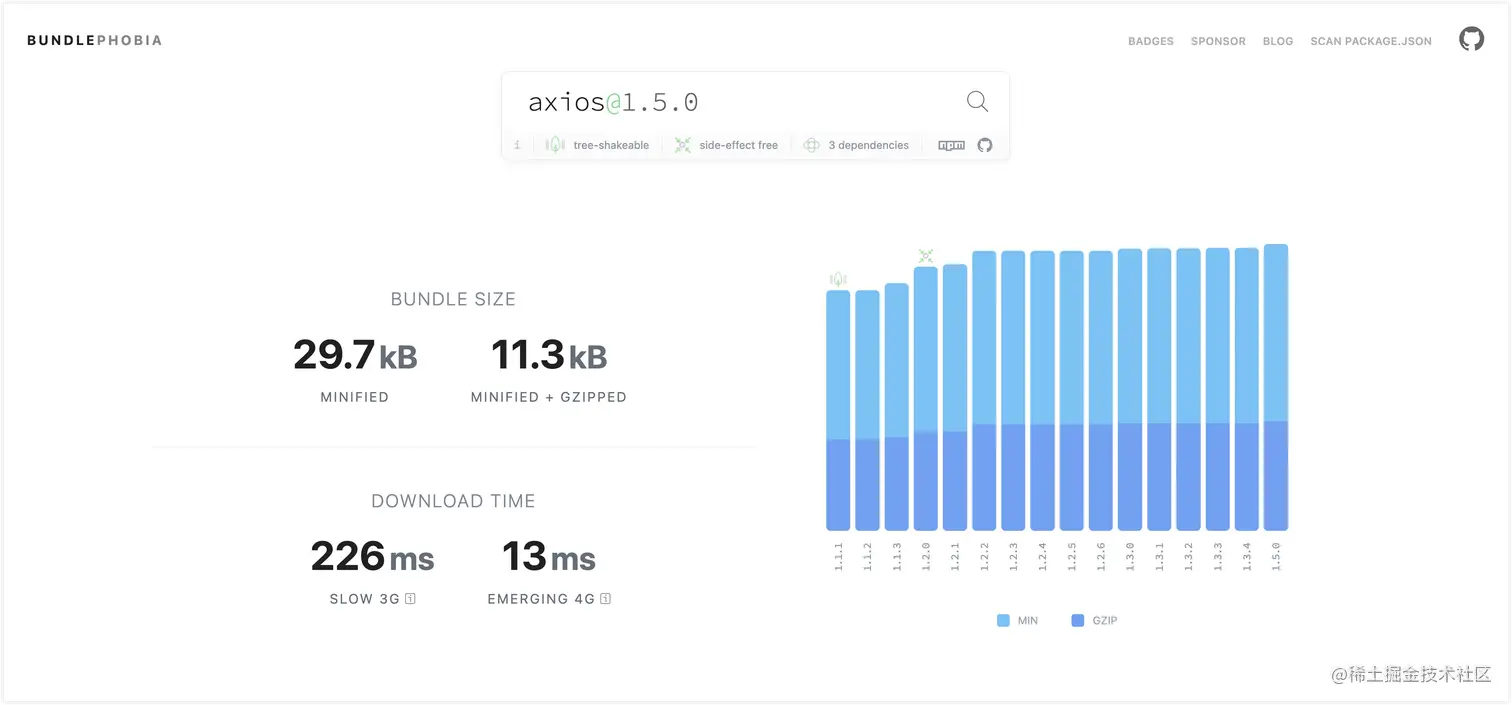Click the info 'i' icon in search bar
The image size is (1512, 705).
(x=517, y=145)
